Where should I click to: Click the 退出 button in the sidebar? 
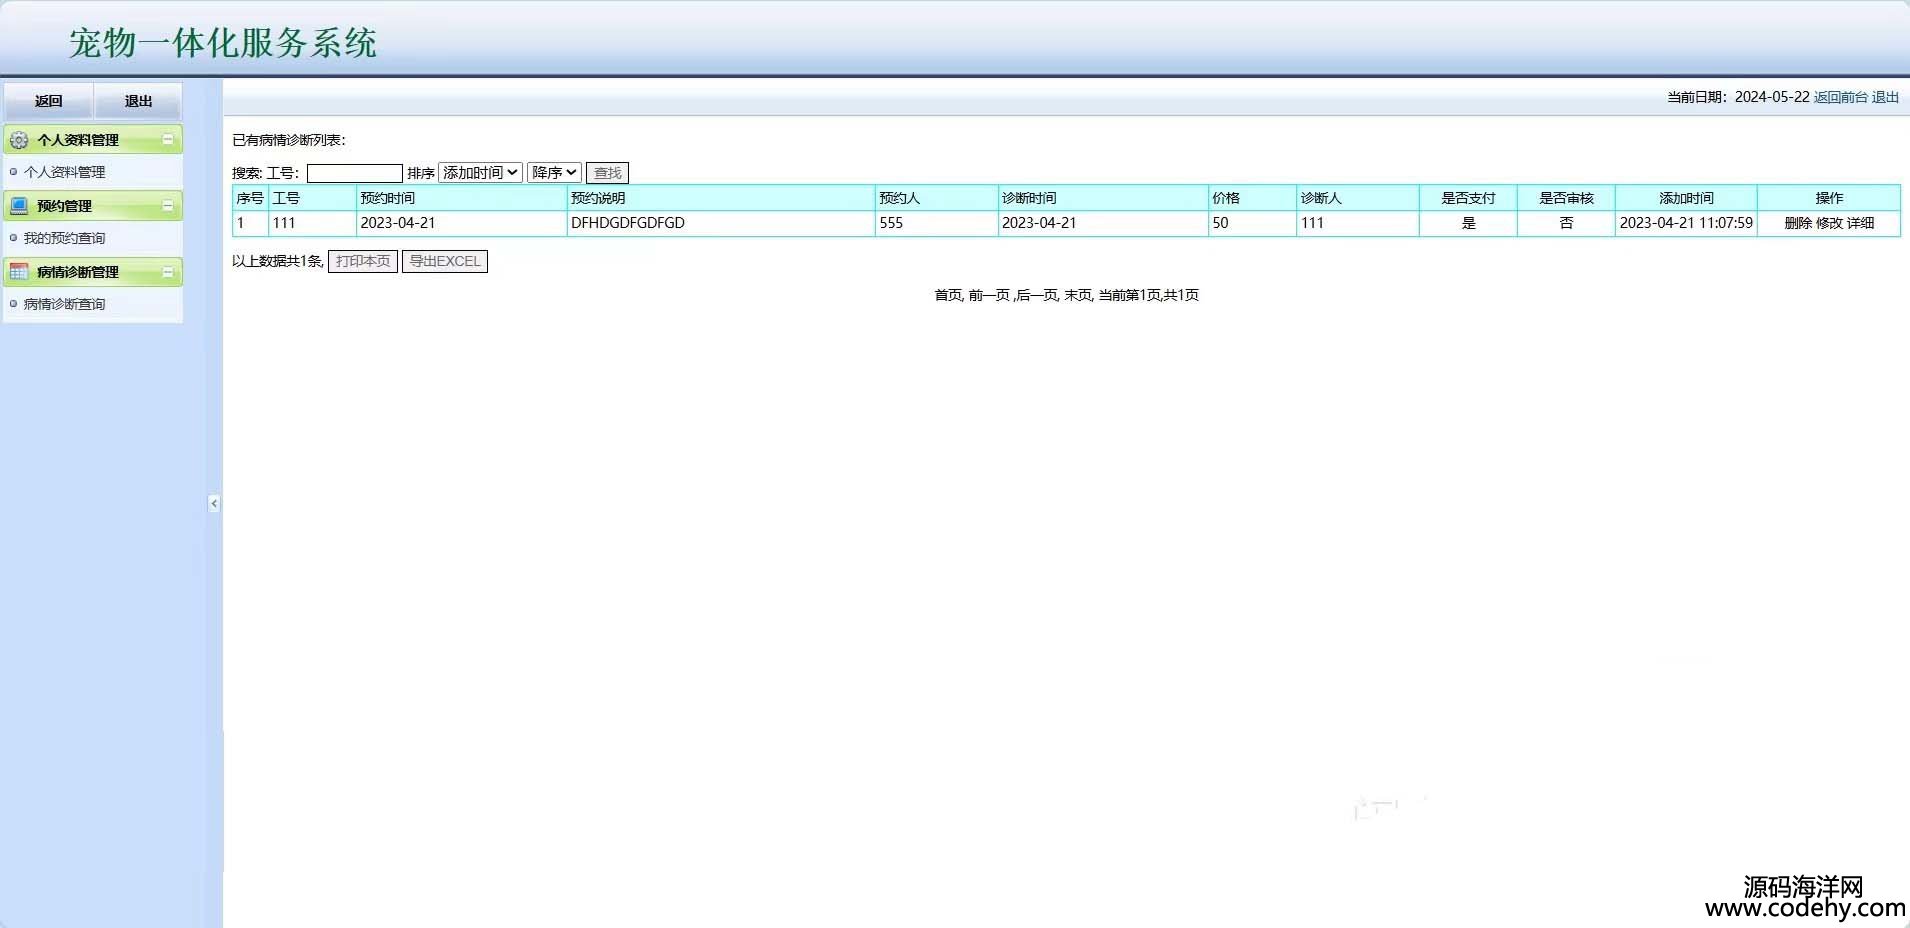point(138,101)
